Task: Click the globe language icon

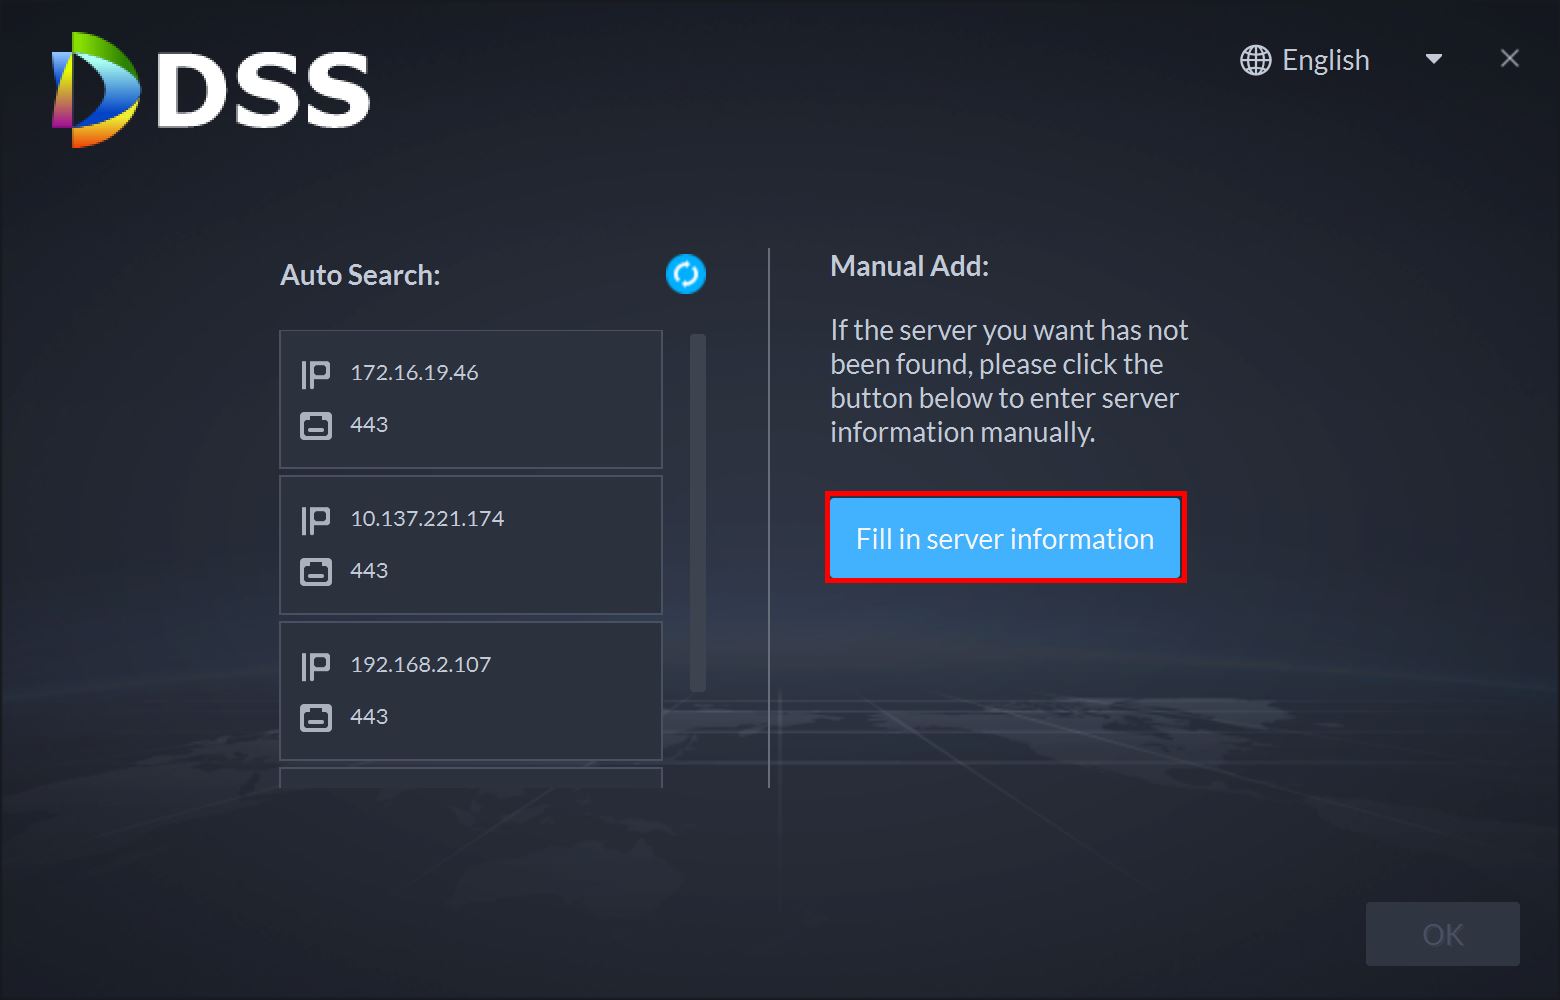Action: tap(1255, 60)
